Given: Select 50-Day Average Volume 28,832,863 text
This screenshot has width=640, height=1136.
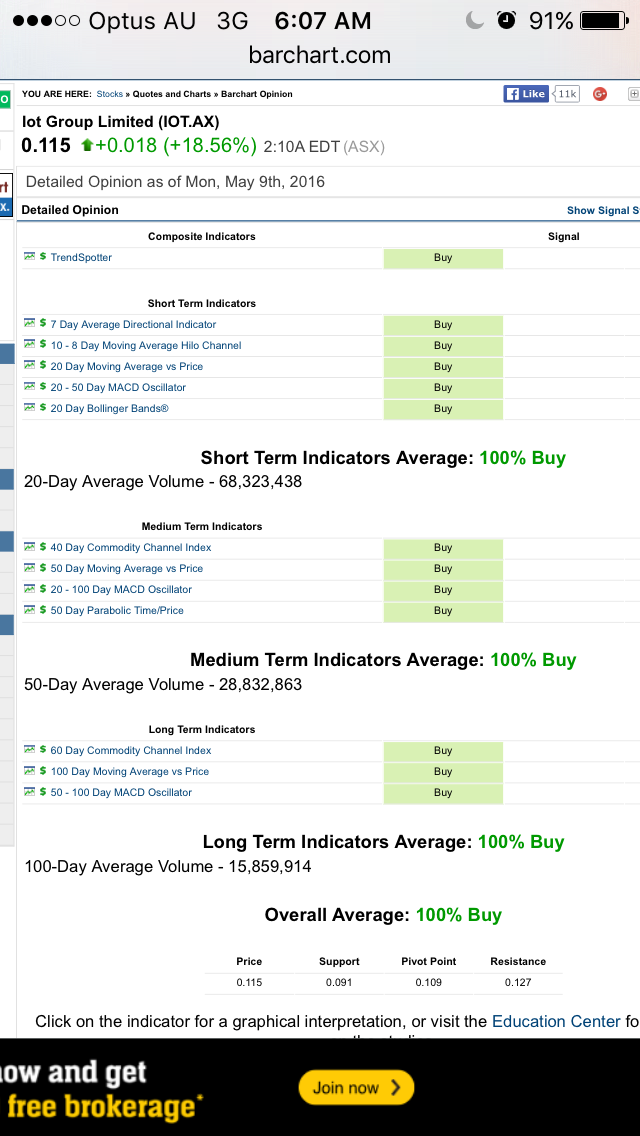Looking at the screenshot, I should [163, 684].
